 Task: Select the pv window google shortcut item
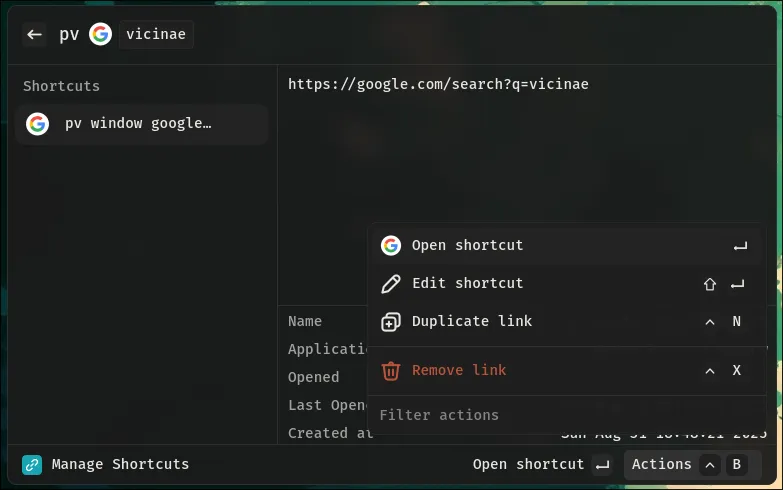point(140,124)
